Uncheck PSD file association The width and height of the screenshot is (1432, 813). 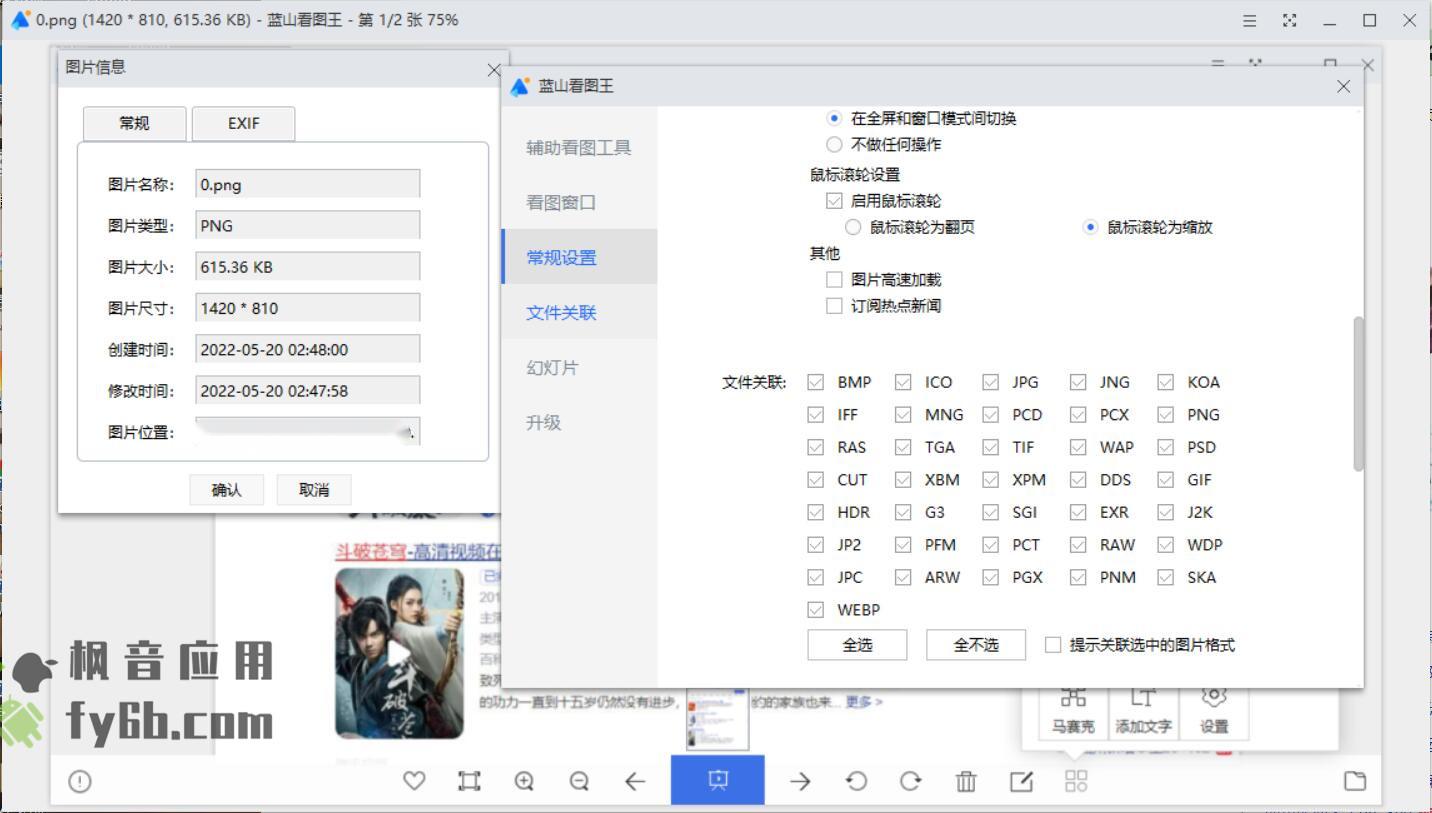pyautogui.click(x=1166, y=447)
